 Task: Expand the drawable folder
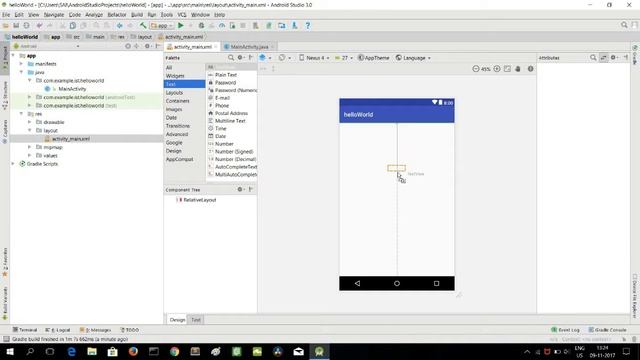(x=30, y=122)
